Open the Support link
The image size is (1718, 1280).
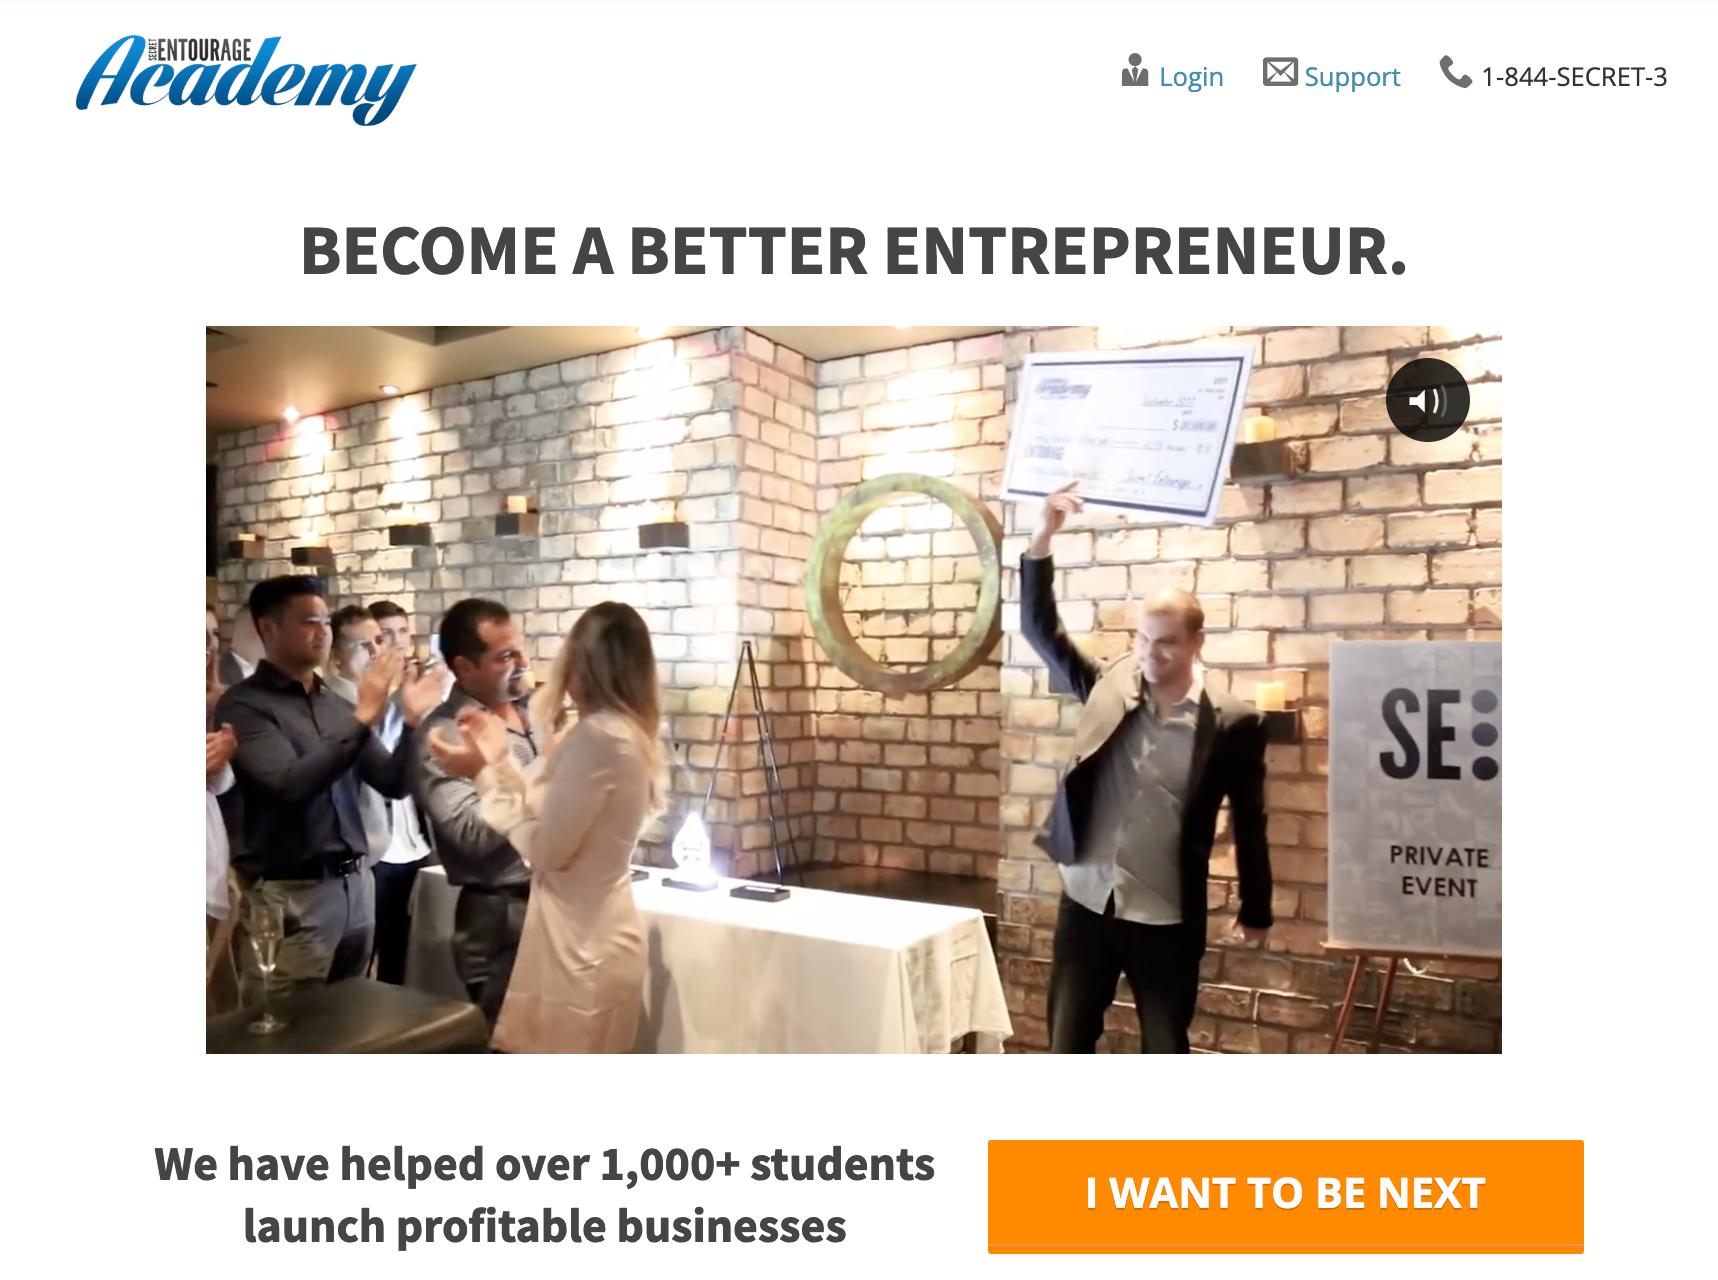(x=1352, y=77)
